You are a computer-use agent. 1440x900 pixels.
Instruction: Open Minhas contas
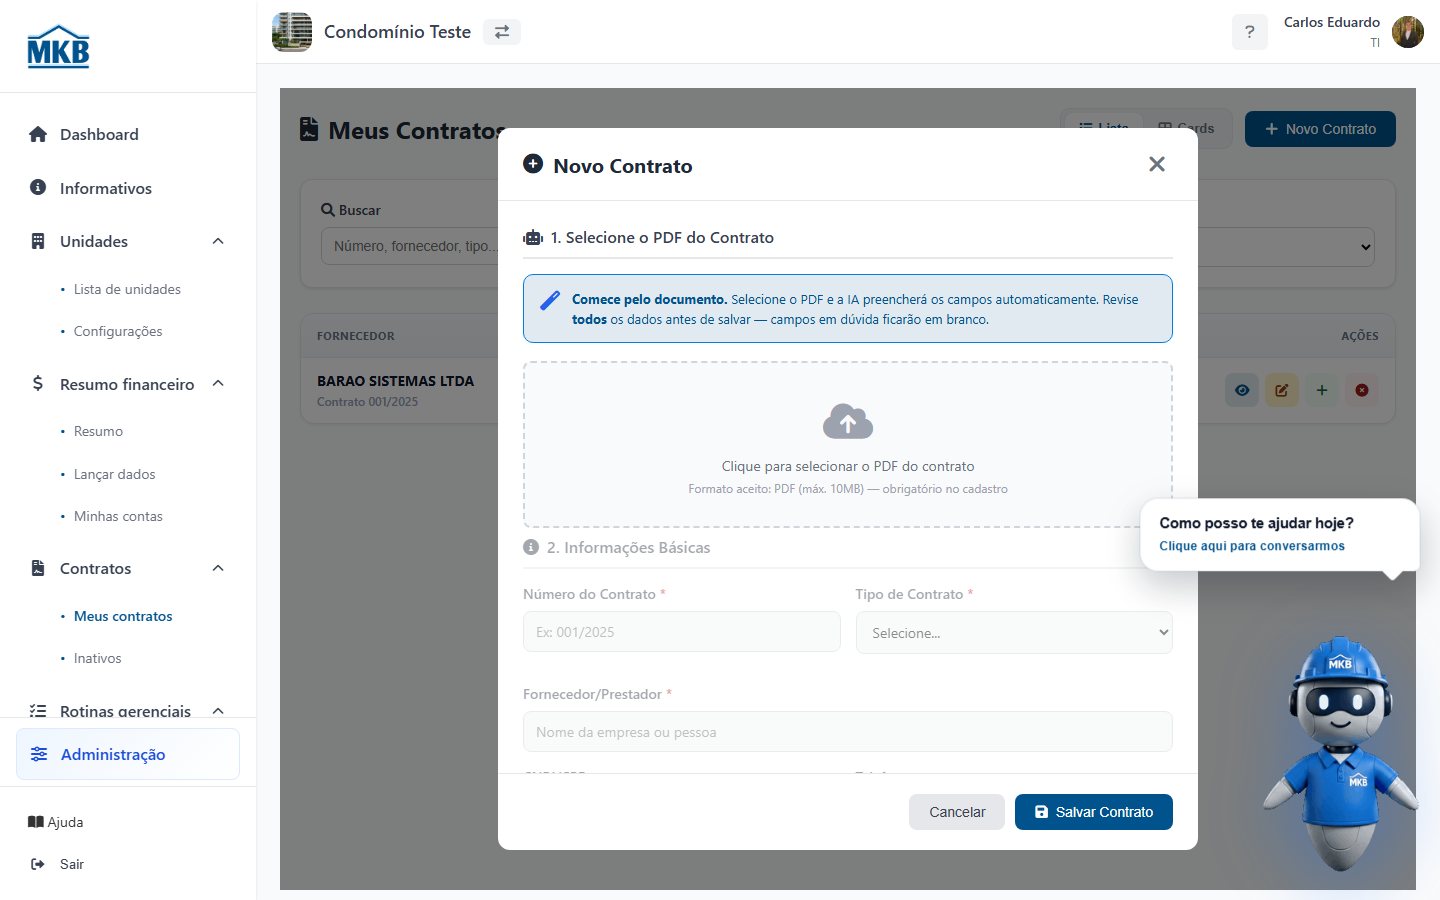tap(118, 516)
